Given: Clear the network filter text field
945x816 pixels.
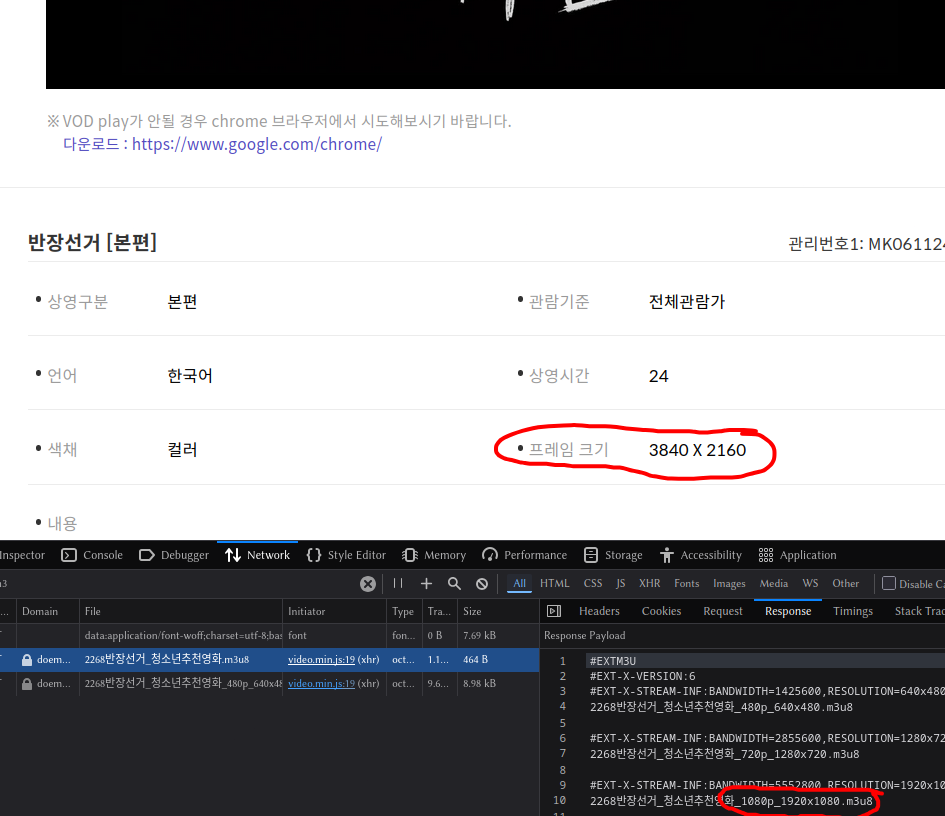Looking at the screenshot, I should tap(368, 583).
